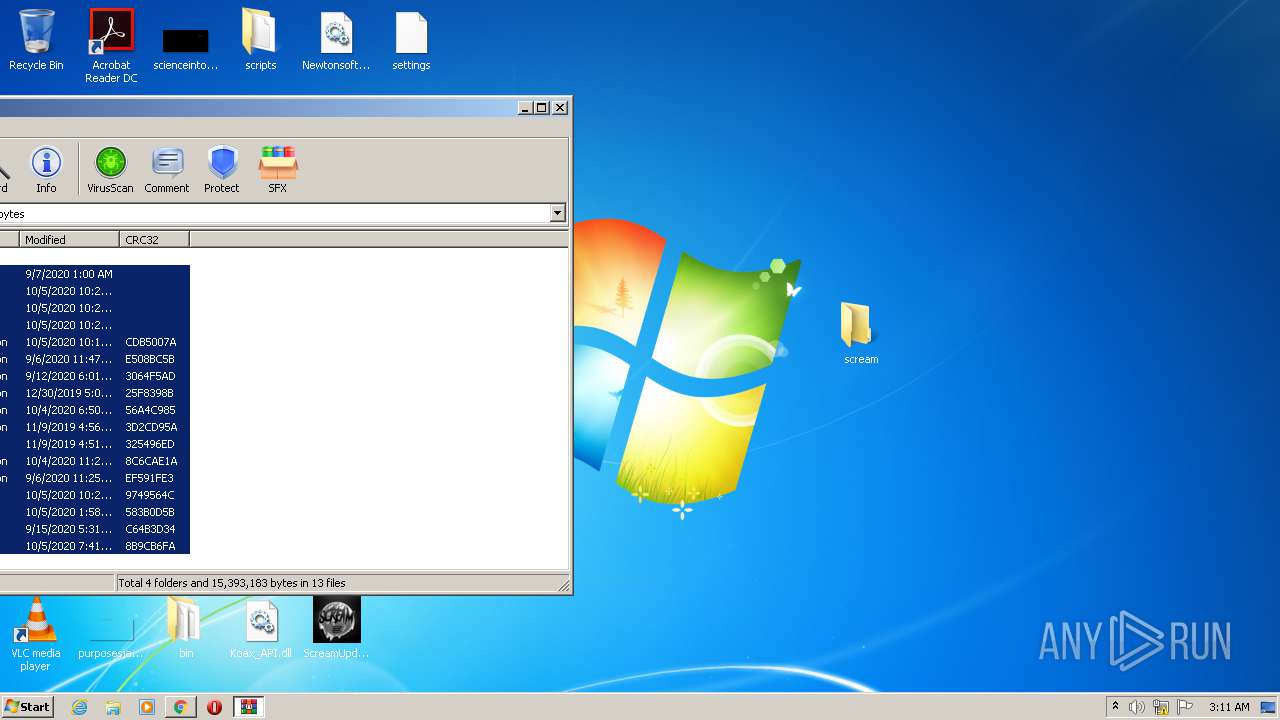
Task: Click the SFX toolbar icon
Action: tap(277, 169)
